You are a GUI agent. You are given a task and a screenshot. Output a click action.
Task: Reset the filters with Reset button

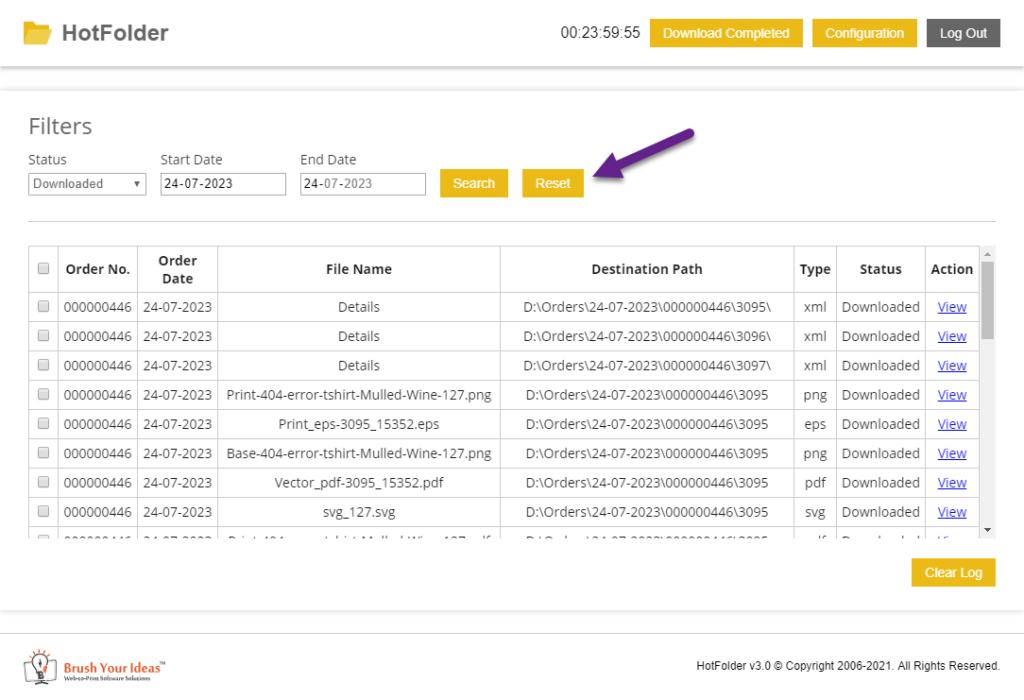pyautogui.click(x=552, y=183)
